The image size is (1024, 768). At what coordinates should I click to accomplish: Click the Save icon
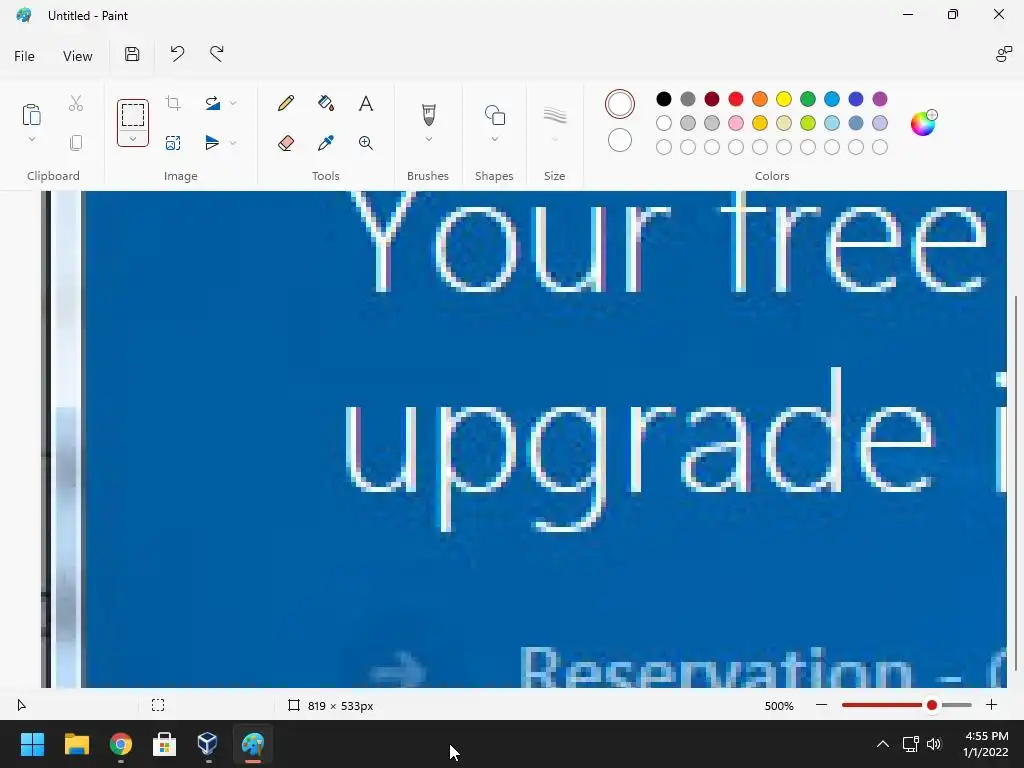[x=132, y=54]
